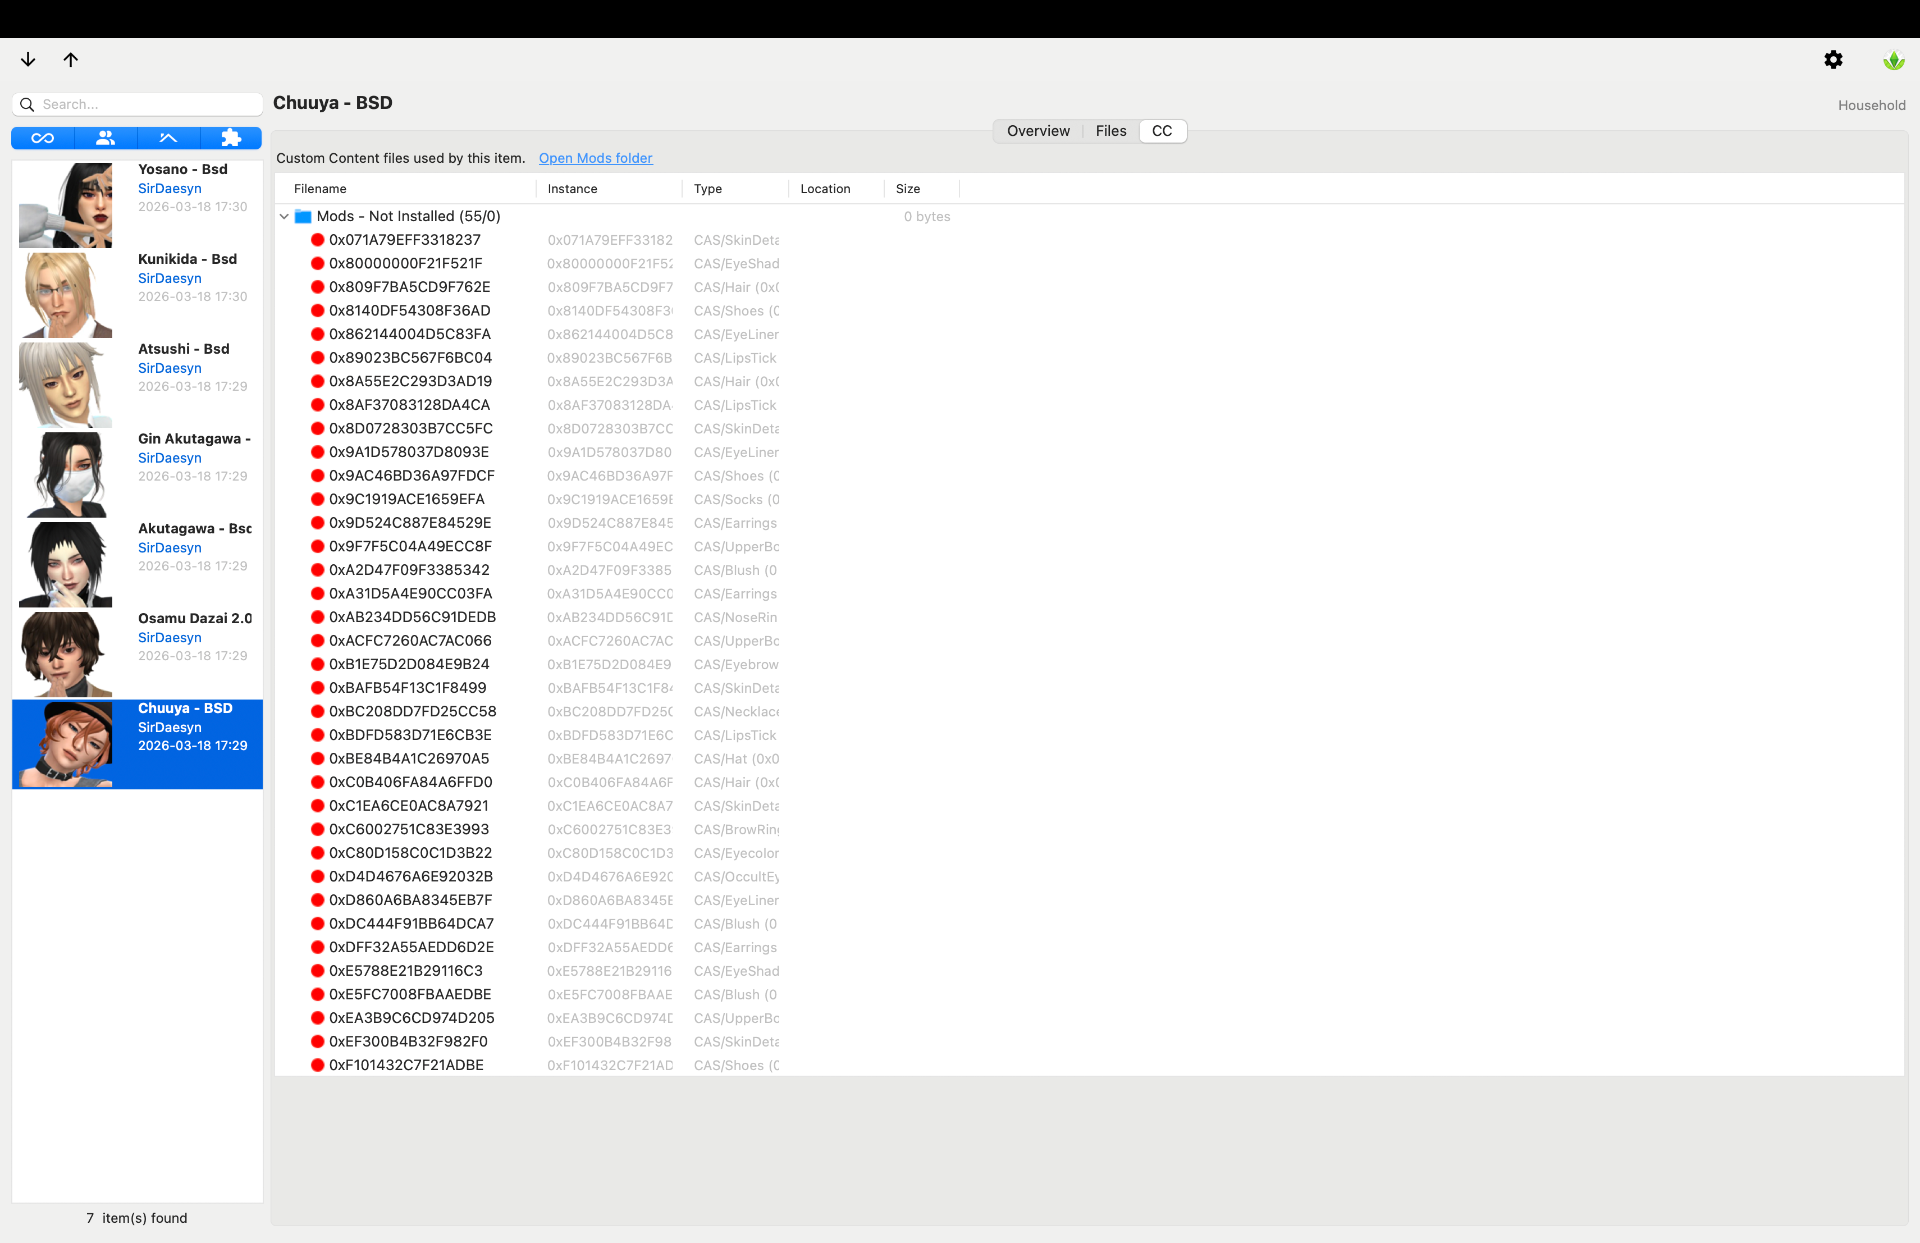Select the Osamu Dazai 2.0 thumbnail
1920x1243 pixels.
(66, 654)
